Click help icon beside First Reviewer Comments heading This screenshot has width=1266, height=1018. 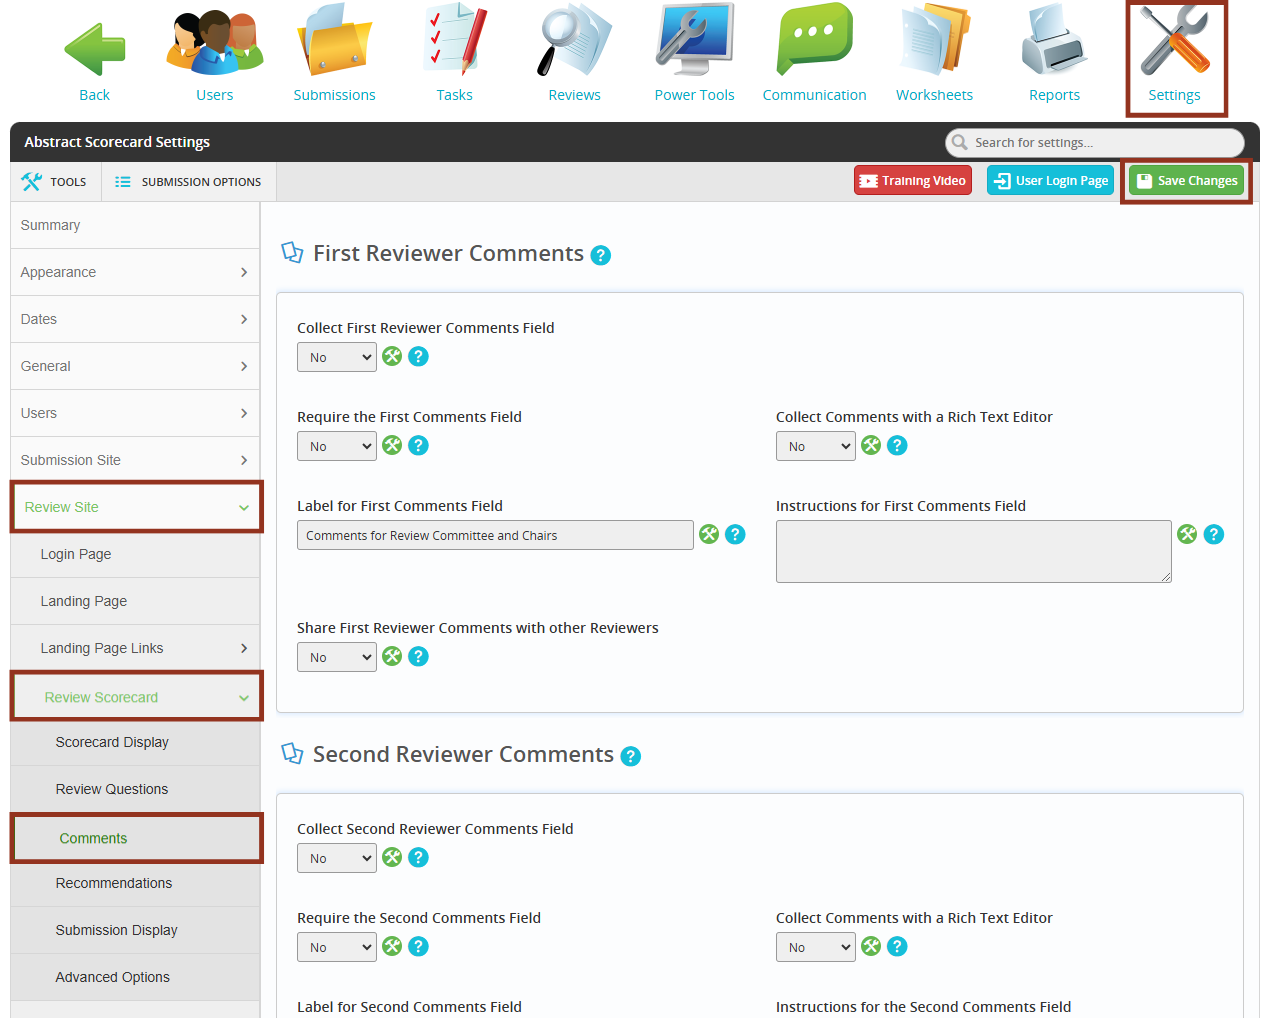pyautogui.click(x=601, y=255)
